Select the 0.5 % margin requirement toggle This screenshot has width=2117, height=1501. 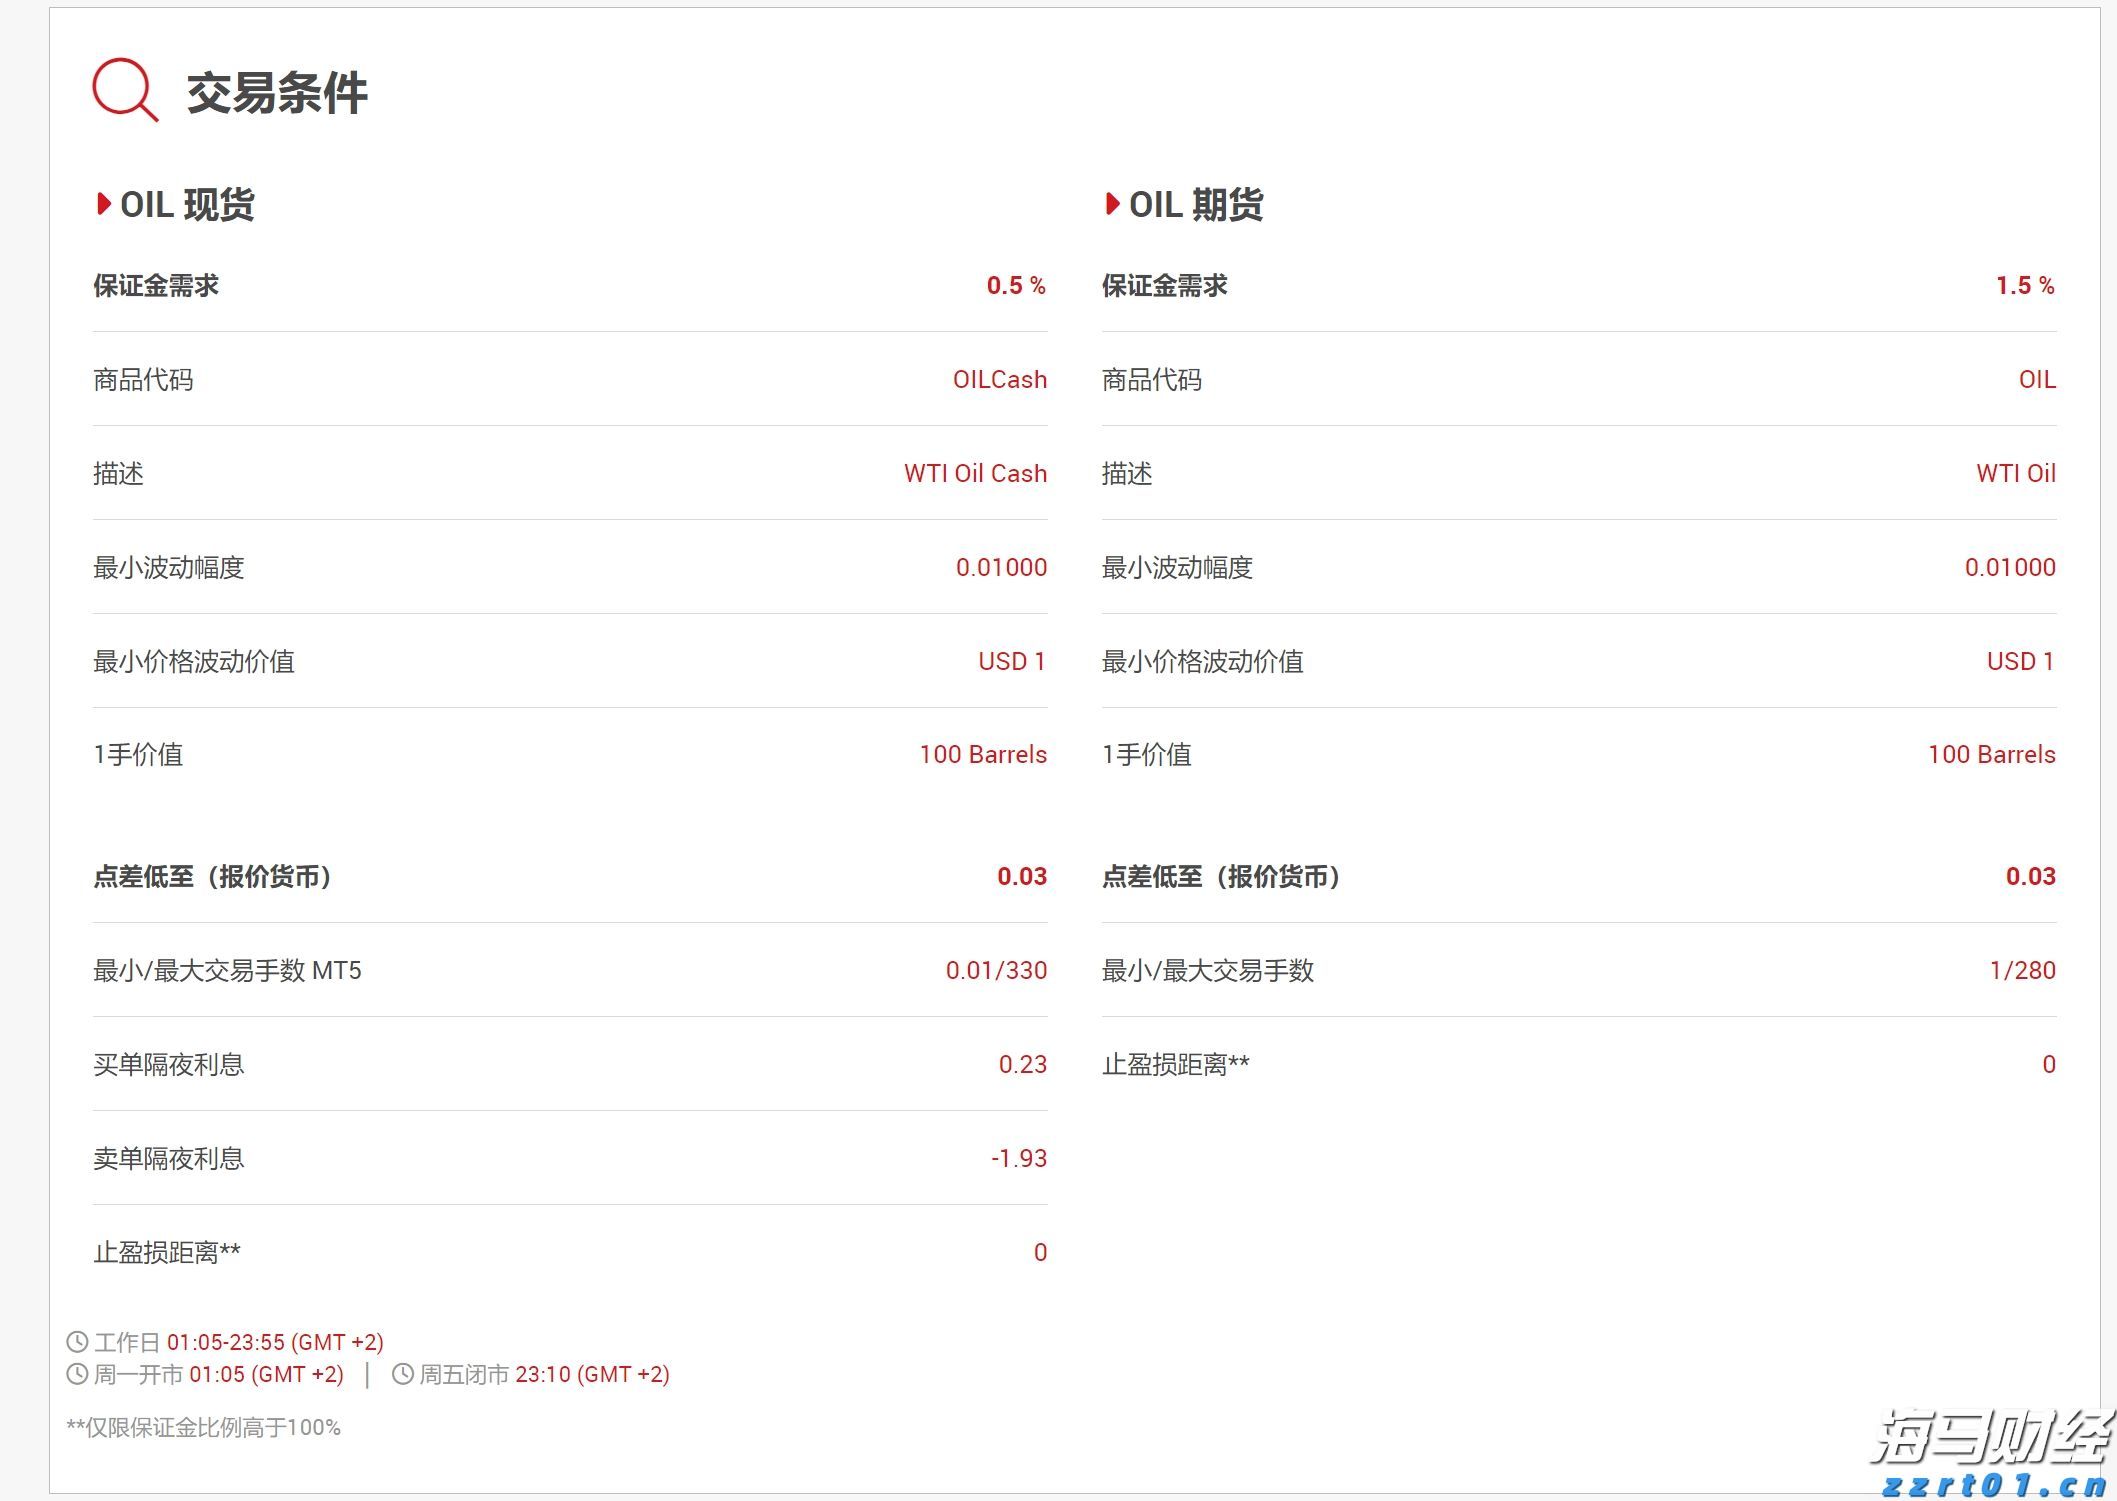pos(1016,286)
